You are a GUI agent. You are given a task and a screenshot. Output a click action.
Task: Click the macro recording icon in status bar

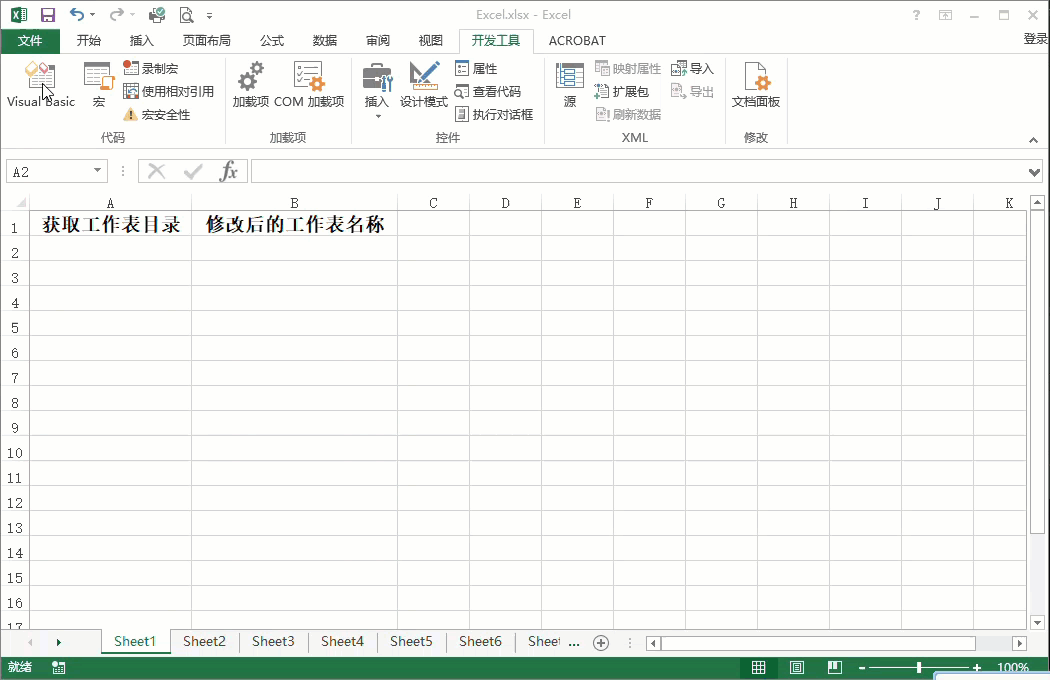[x=58, y=667]
